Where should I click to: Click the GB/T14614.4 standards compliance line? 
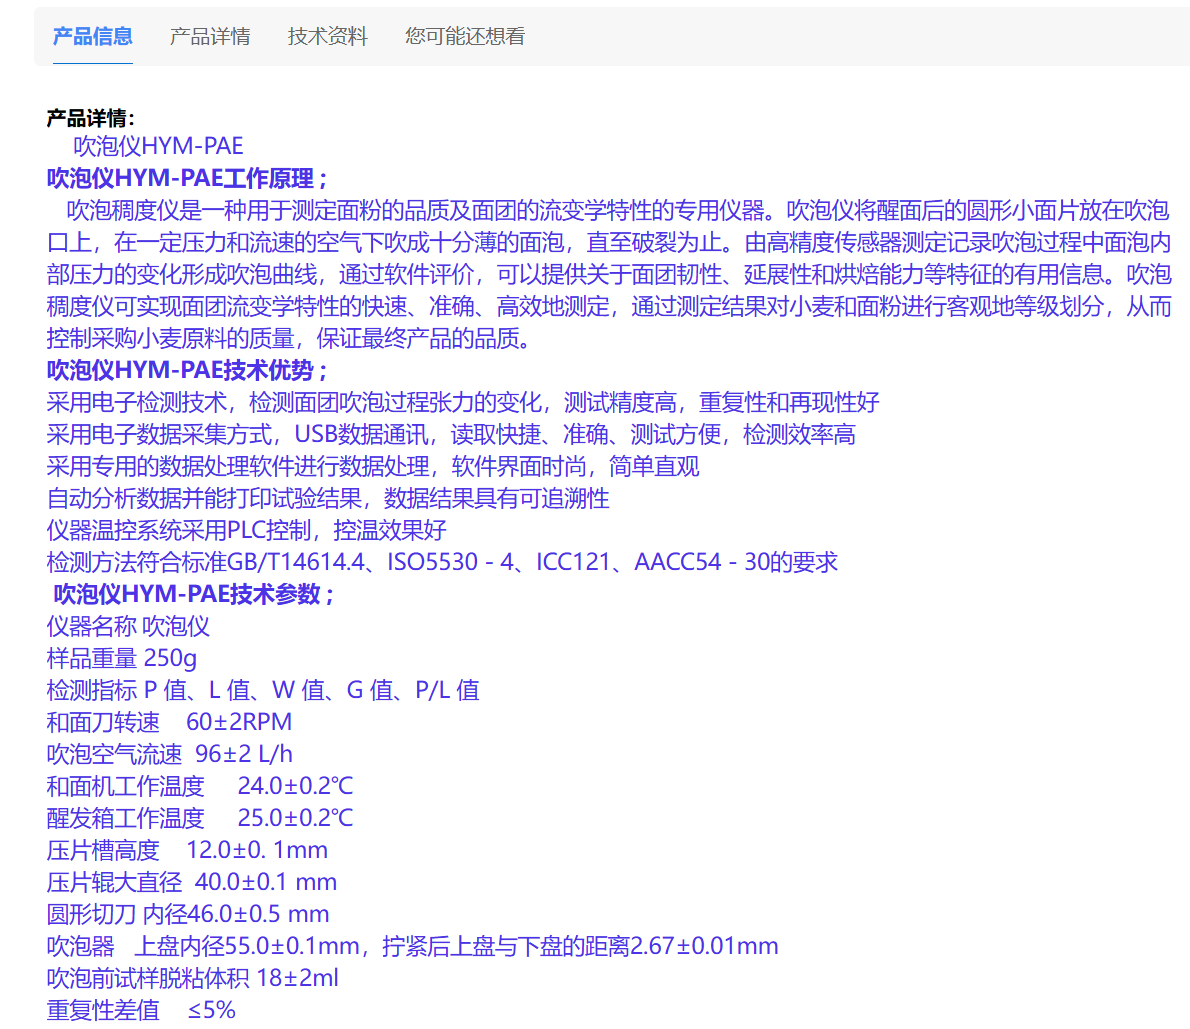click(x=442, y=562)
